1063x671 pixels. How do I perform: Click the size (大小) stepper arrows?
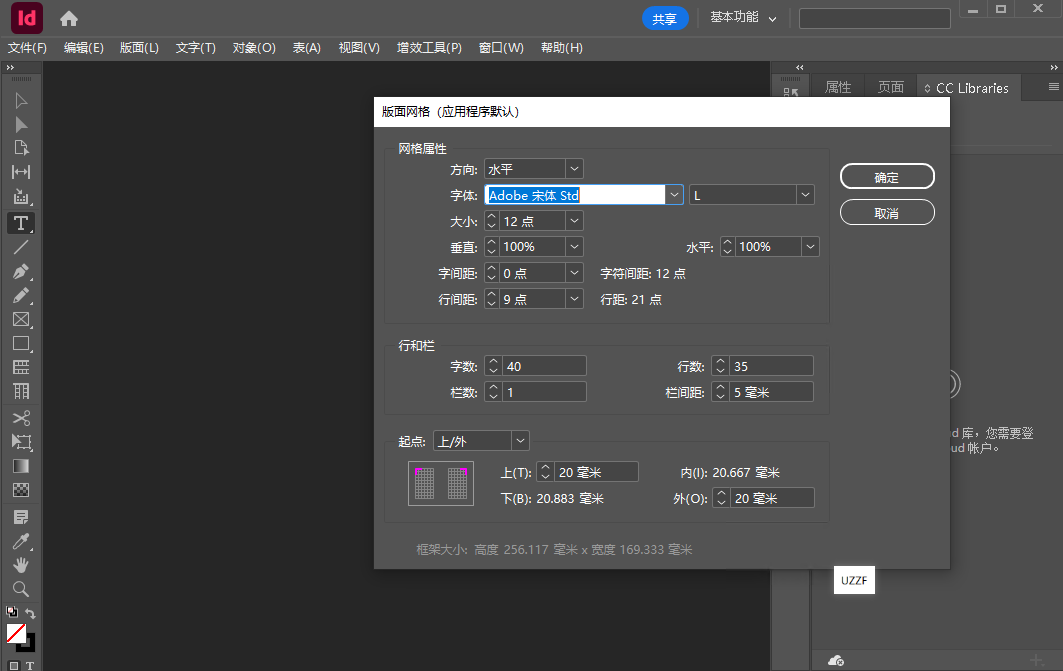pos(492,221)
